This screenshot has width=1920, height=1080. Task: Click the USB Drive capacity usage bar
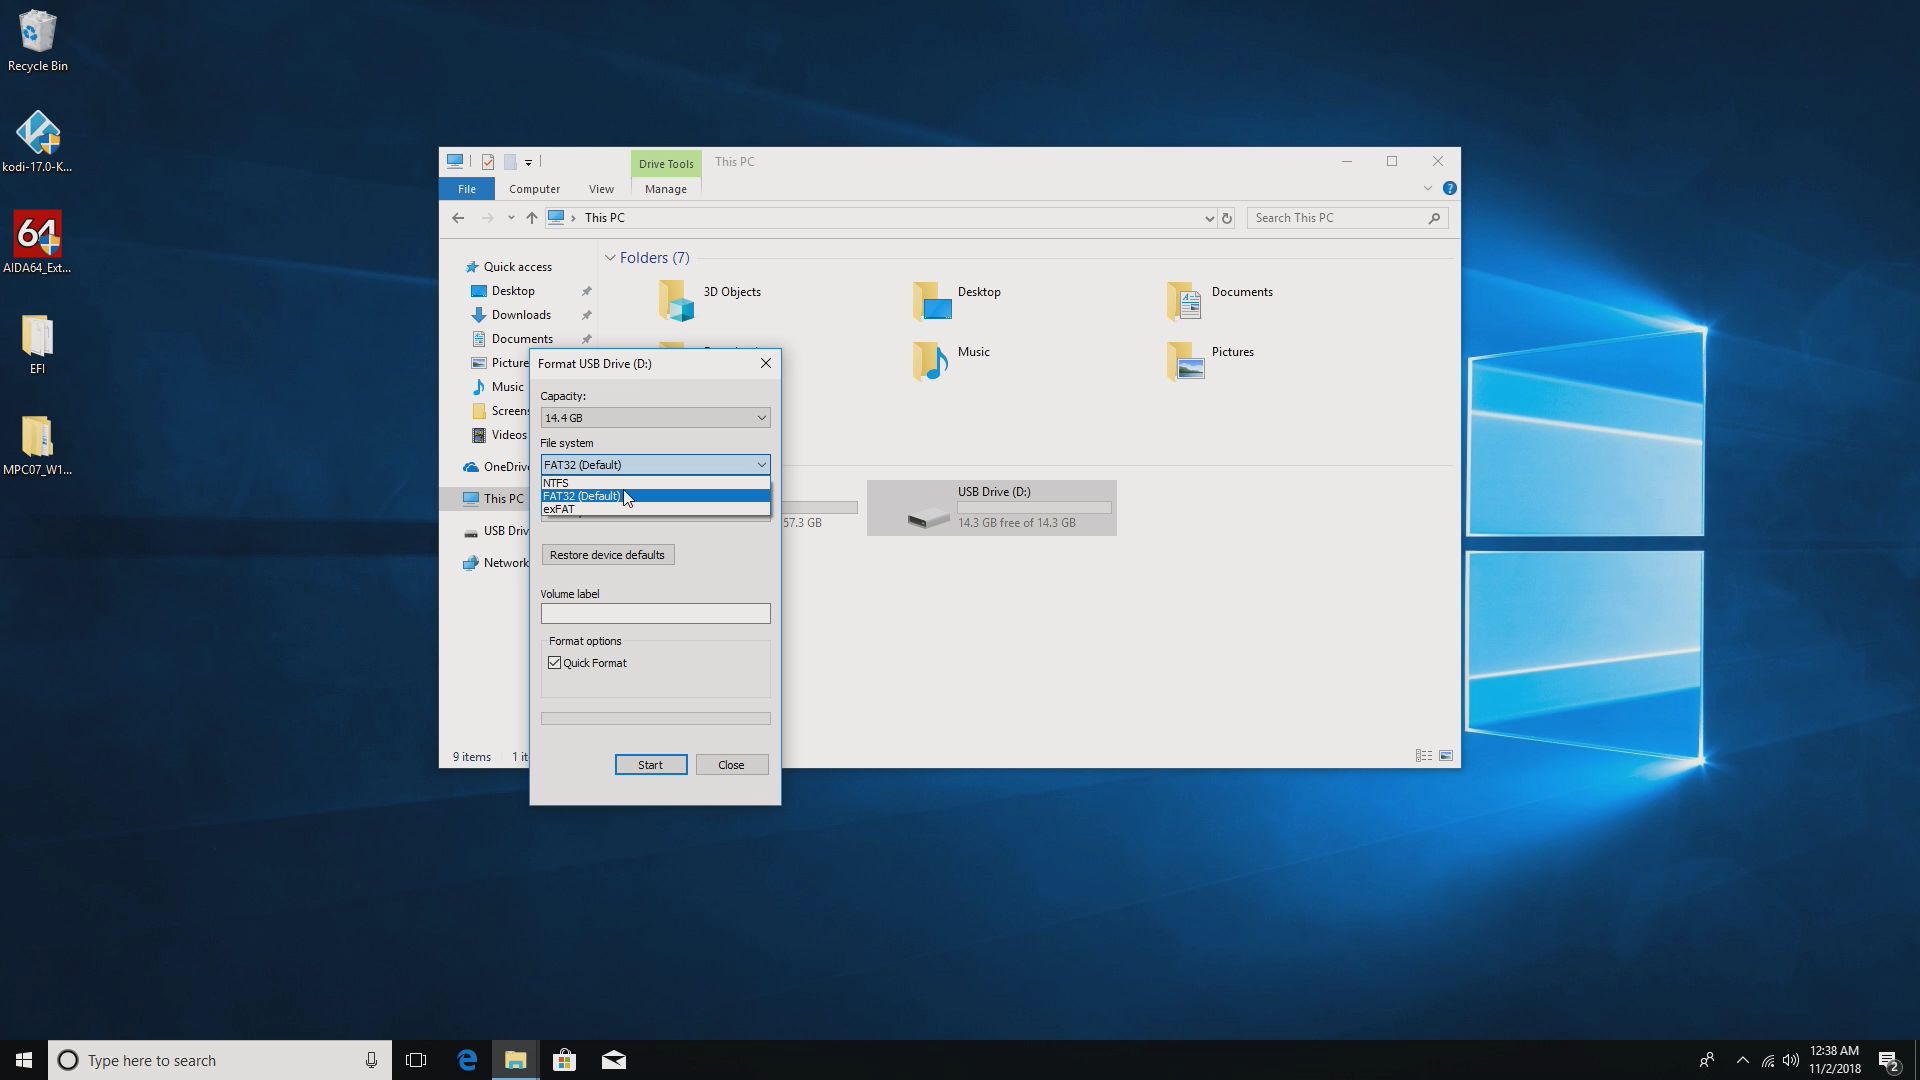coord(1034,508)
